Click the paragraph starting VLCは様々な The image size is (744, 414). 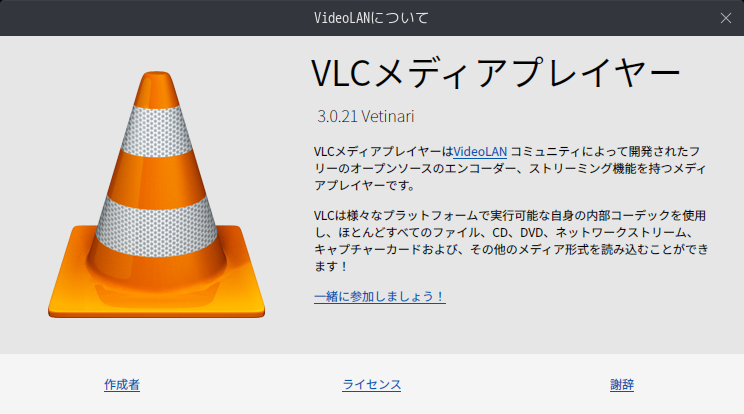pos(511,241)
